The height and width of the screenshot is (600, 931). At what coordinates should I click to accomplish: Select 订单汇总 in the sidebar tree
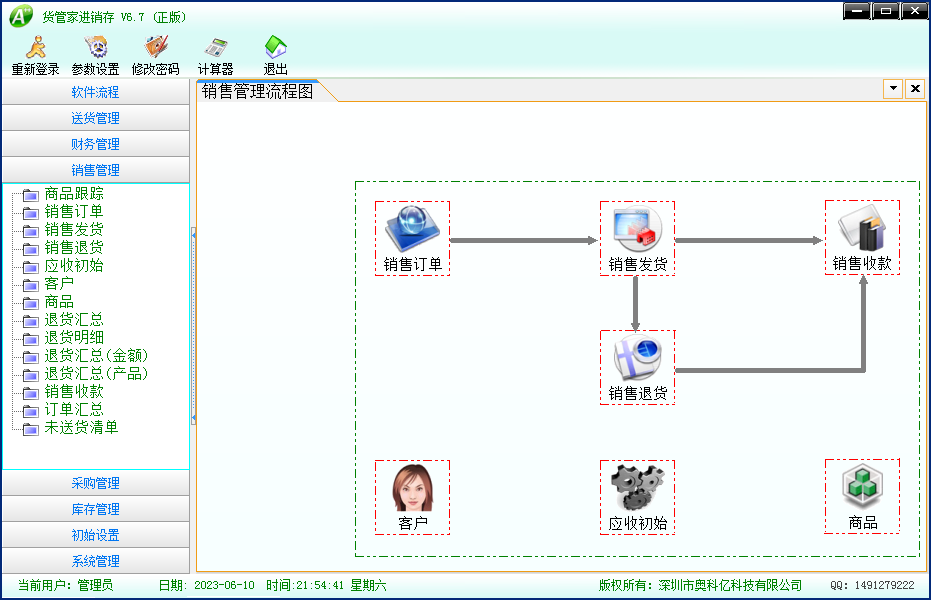coord(74,409)
